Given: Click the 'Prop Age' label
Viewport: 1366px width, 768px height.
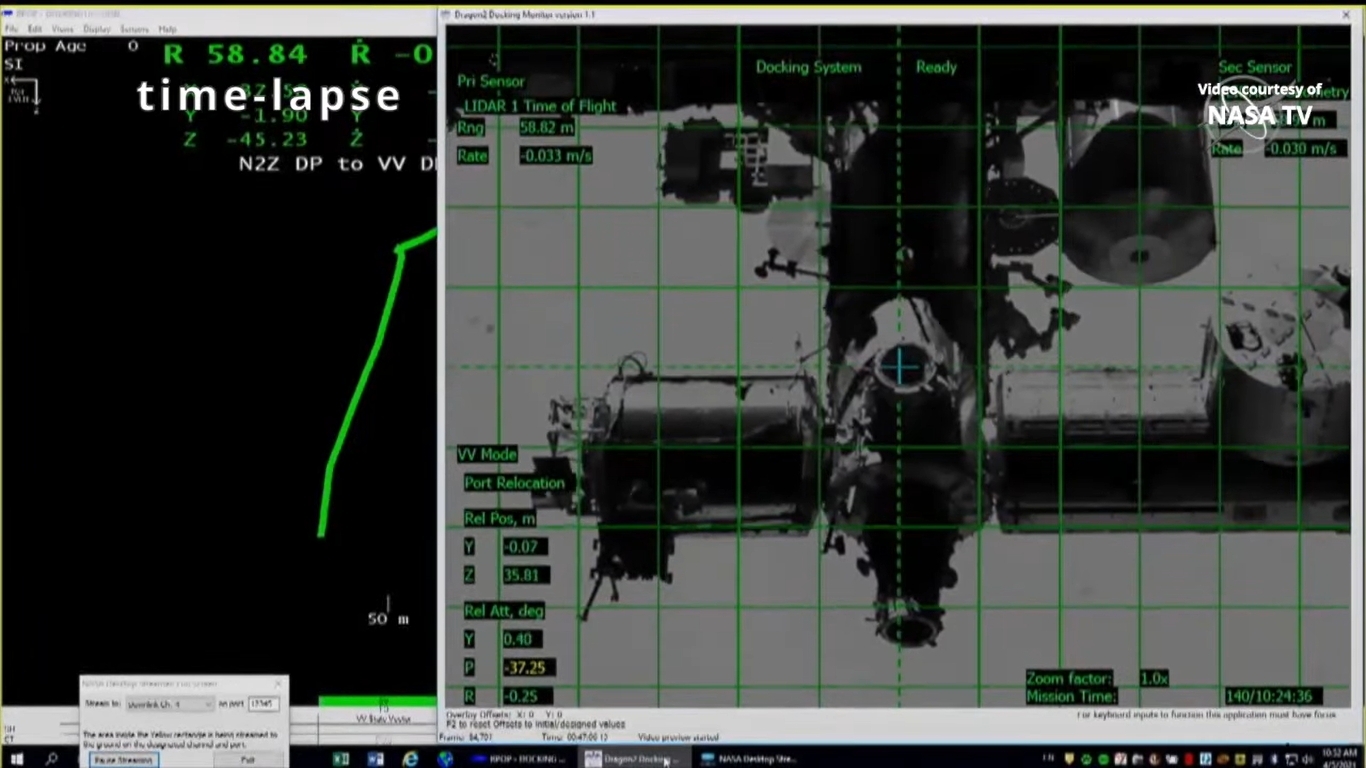Looking at the screenshot, I should [45, 46].
